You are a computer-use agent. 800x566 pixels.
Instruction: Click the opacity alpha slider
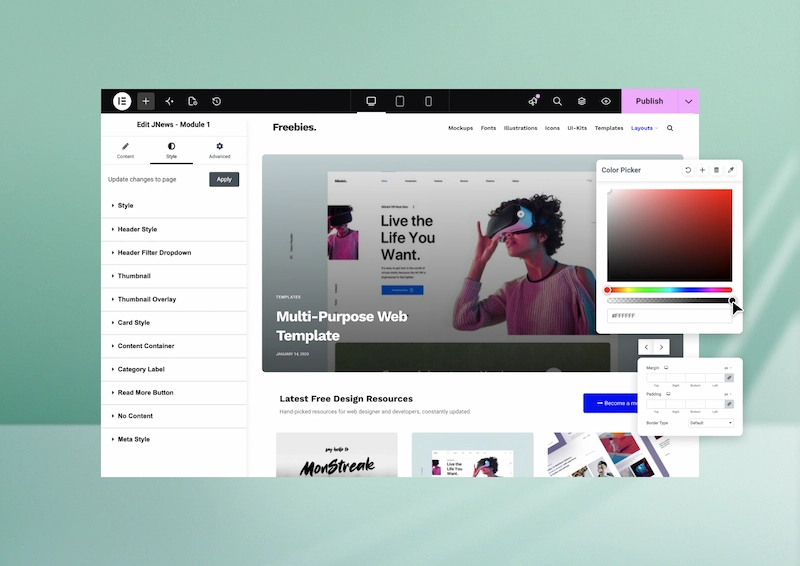[669, 301]
